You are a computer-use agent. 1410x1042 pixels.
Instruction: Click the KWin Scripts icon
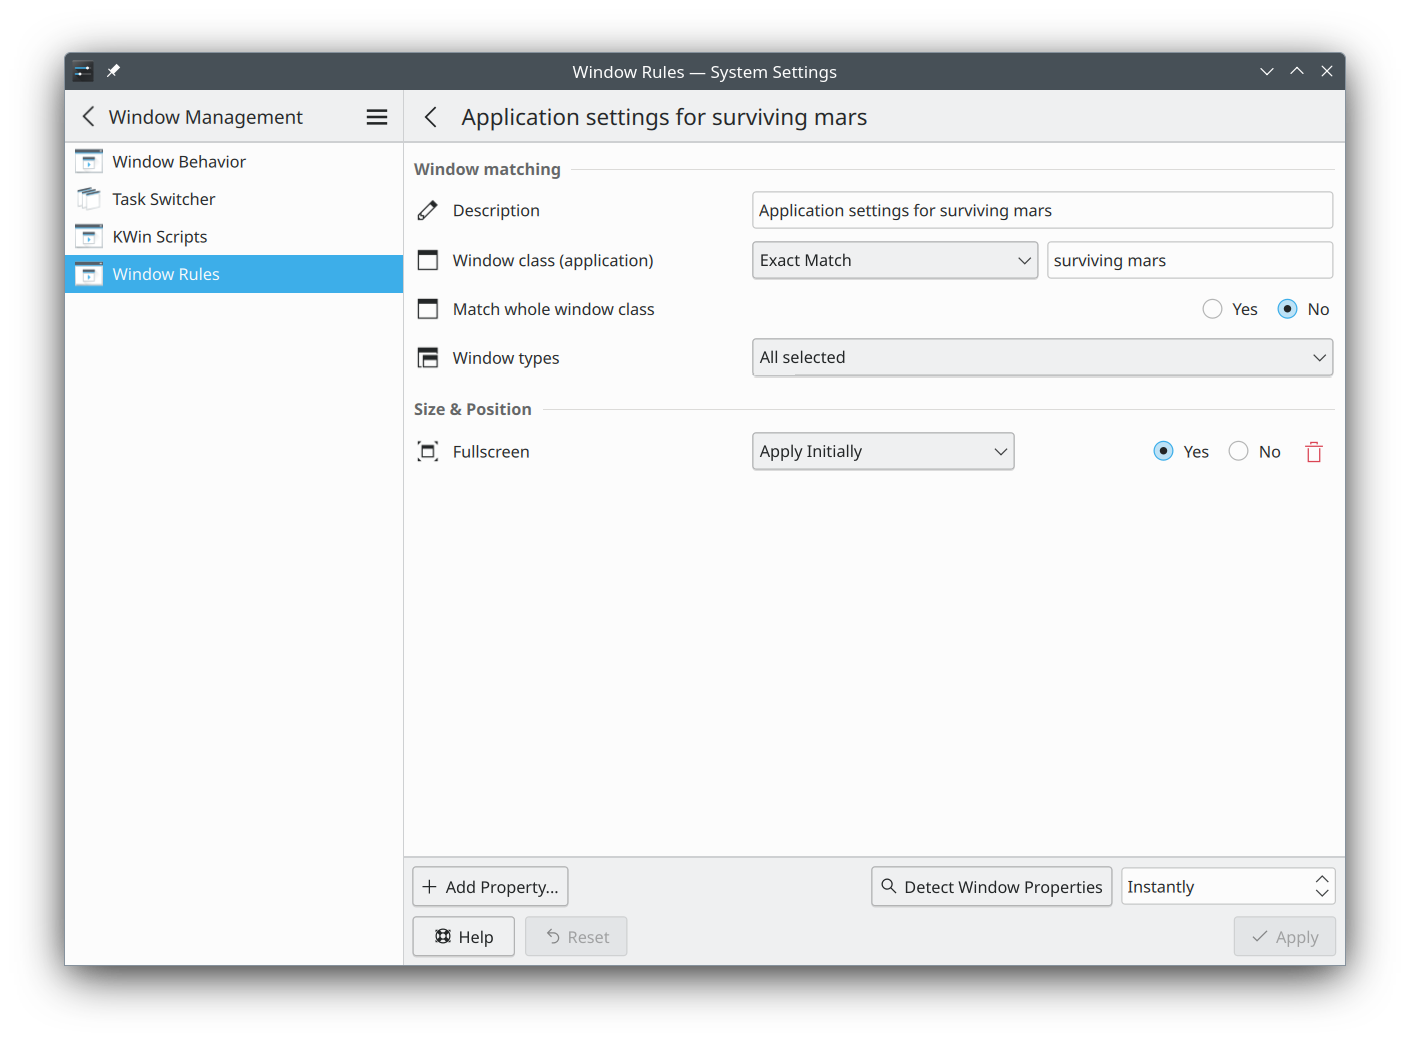[x=89, y=236]
